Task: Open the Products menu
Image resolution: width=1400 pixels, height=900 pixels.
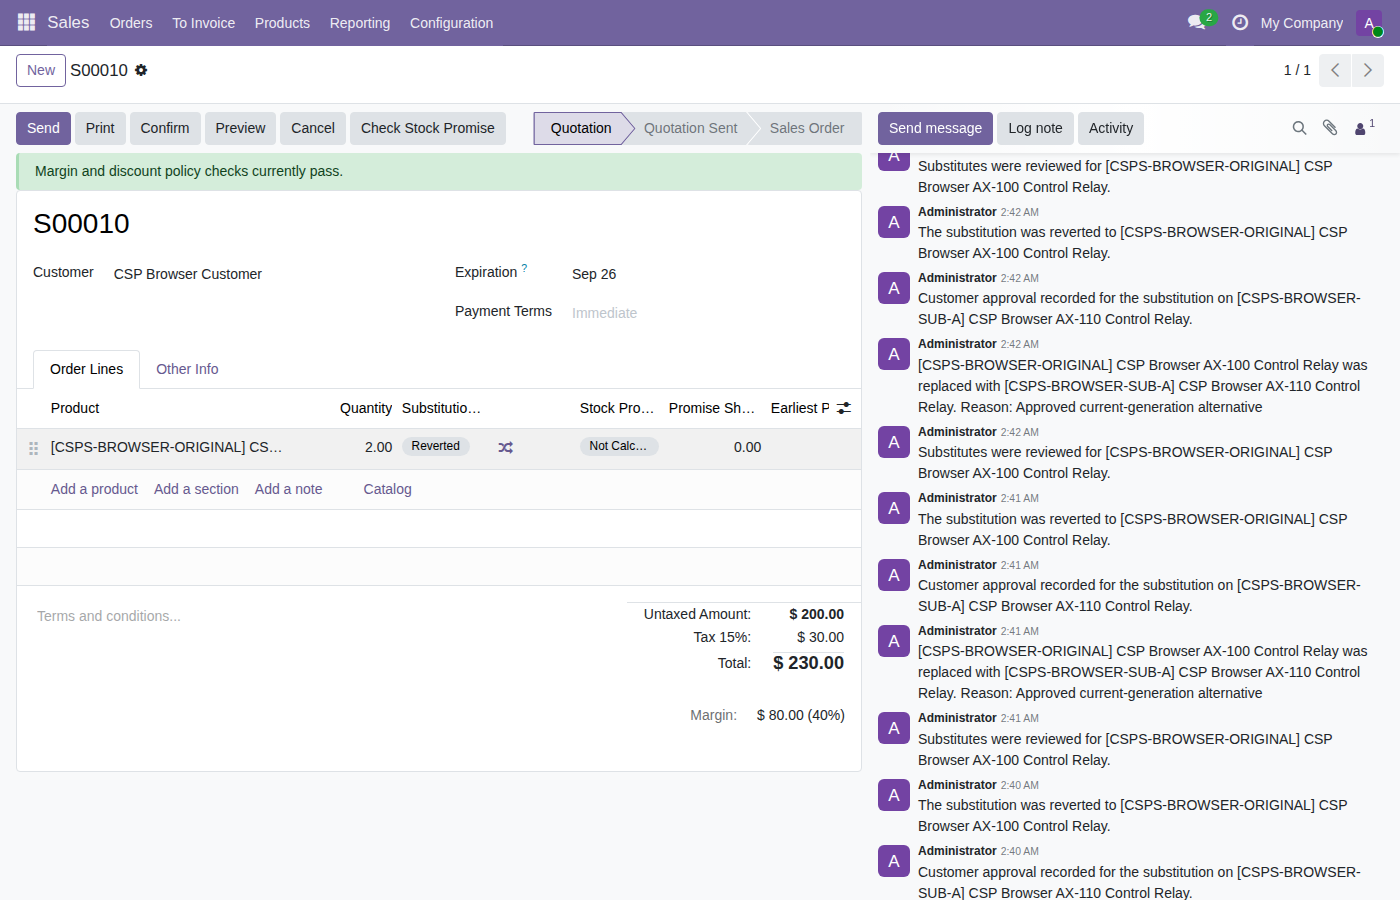Action: (282, 23)
